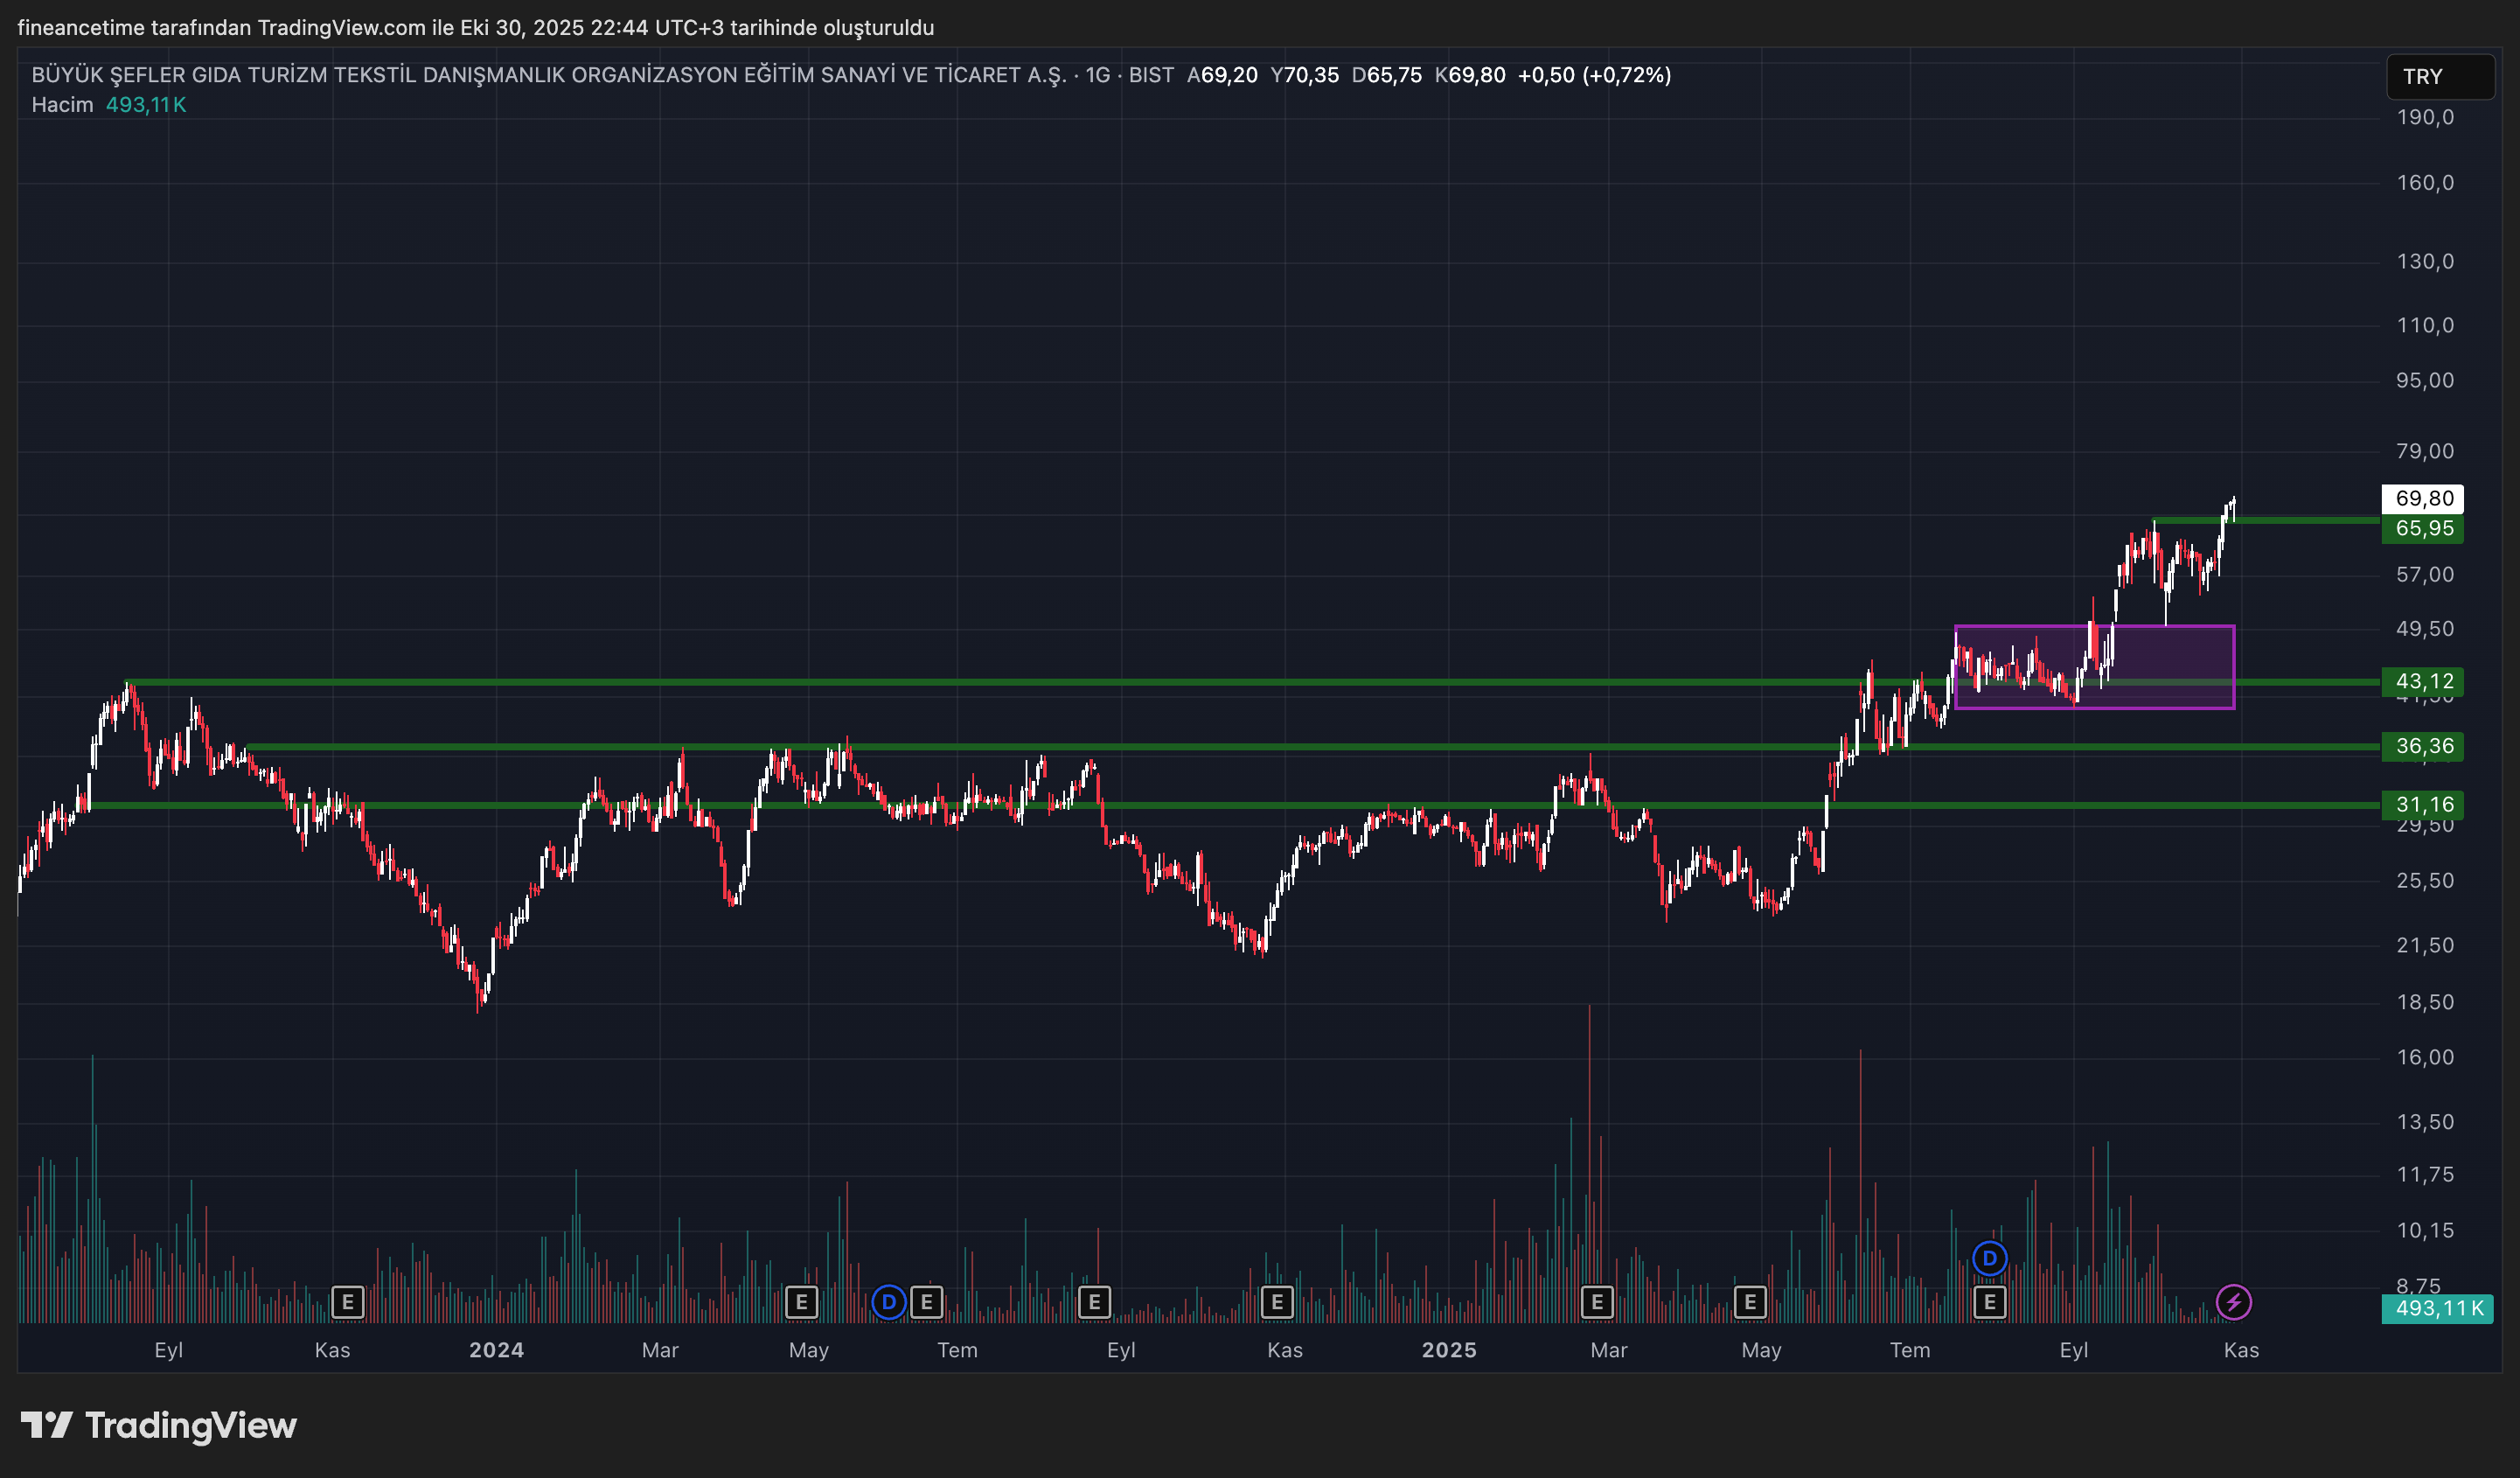Click the purple lightning icon near Kas
This screenshot has width=2520, height=1478.
point(2233,1302)
